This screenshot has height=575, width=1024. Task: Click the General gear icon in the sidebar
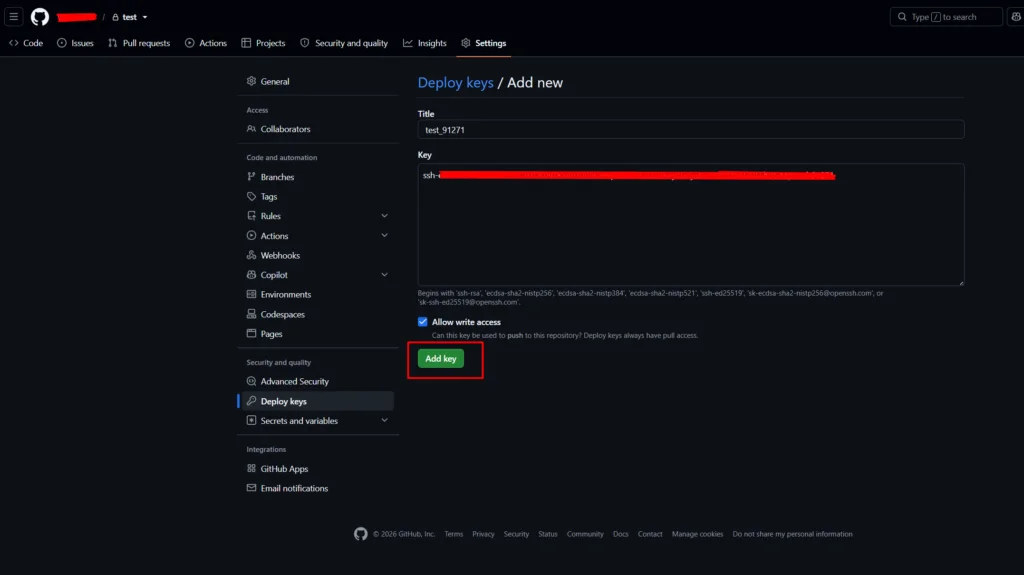coord(251,81)
